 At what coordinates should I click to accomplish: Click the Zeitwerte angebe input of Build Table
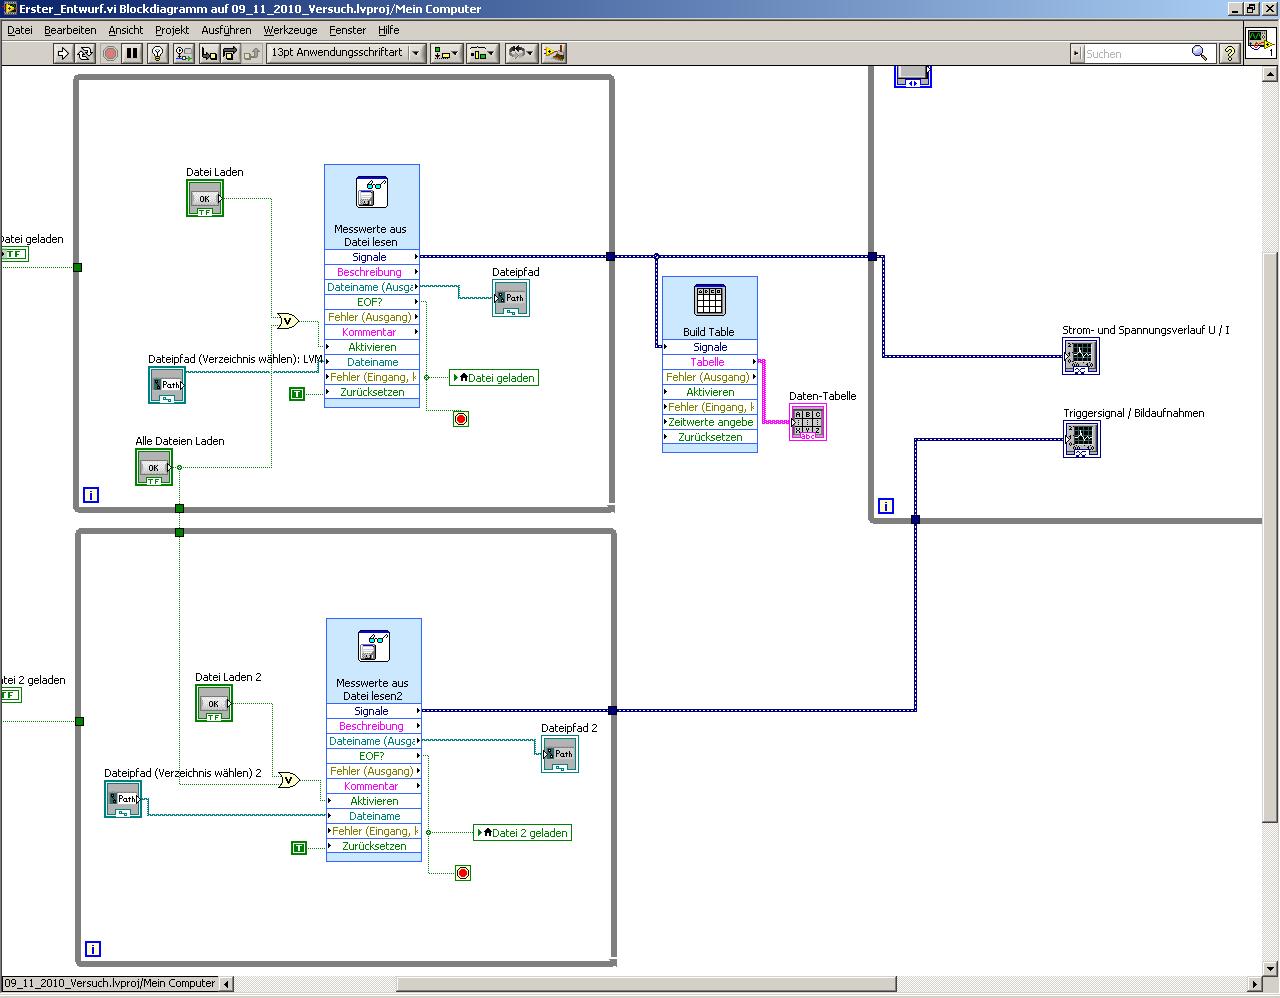710,422
